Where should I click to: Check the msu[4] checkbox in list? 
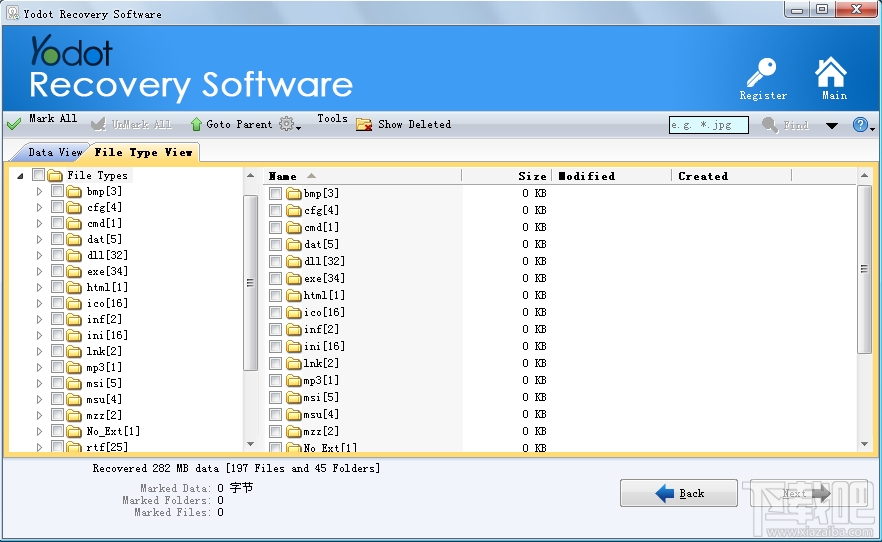tap(275, 415)
